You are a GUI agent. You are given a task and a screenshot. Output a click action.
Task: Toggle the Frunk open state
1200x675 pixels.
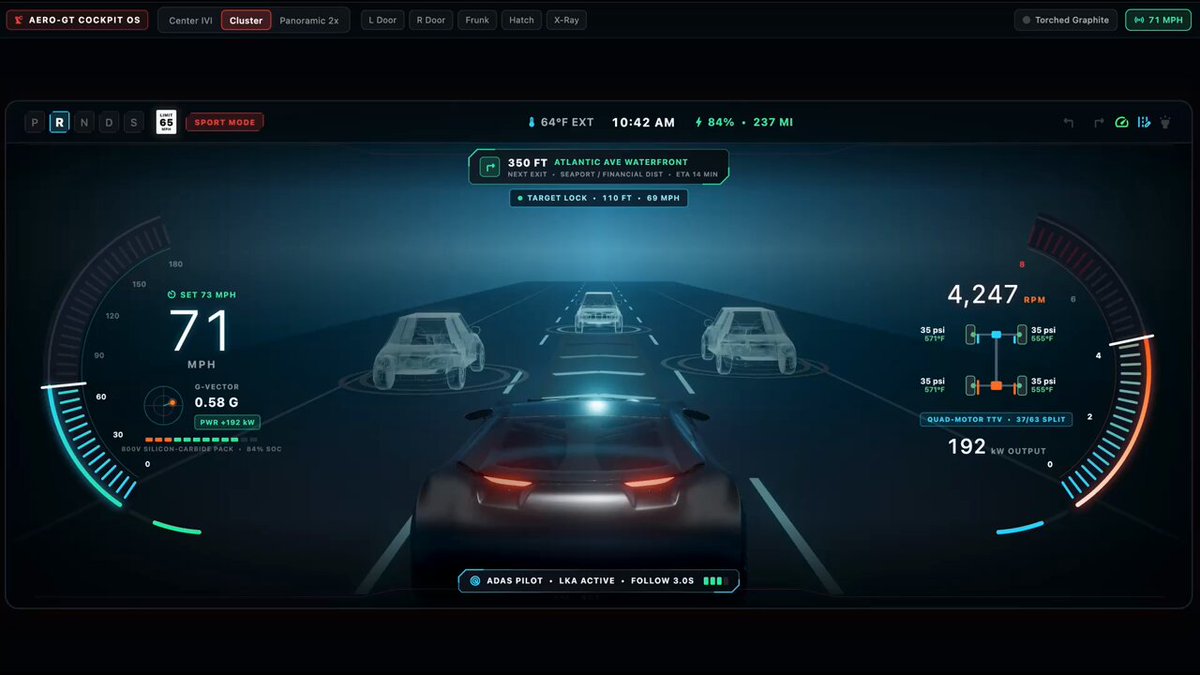tap(477, 20)
